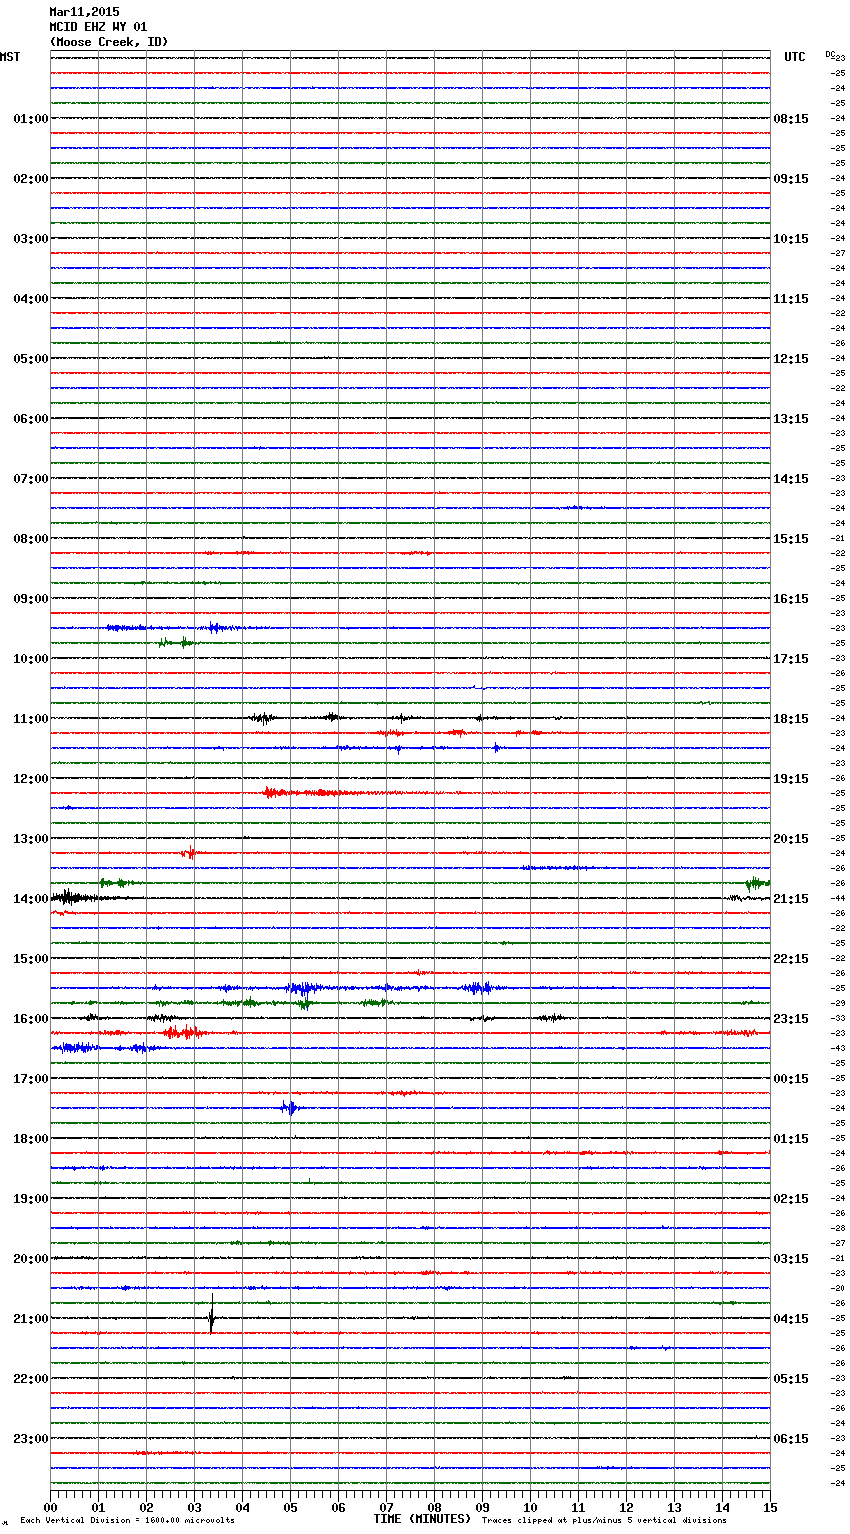Image resolution: width=850 pixels, height=1534 pixels.
Task: Select the 21:15 UTC time label
Action: pyautogui.click(x=791, y=899)
